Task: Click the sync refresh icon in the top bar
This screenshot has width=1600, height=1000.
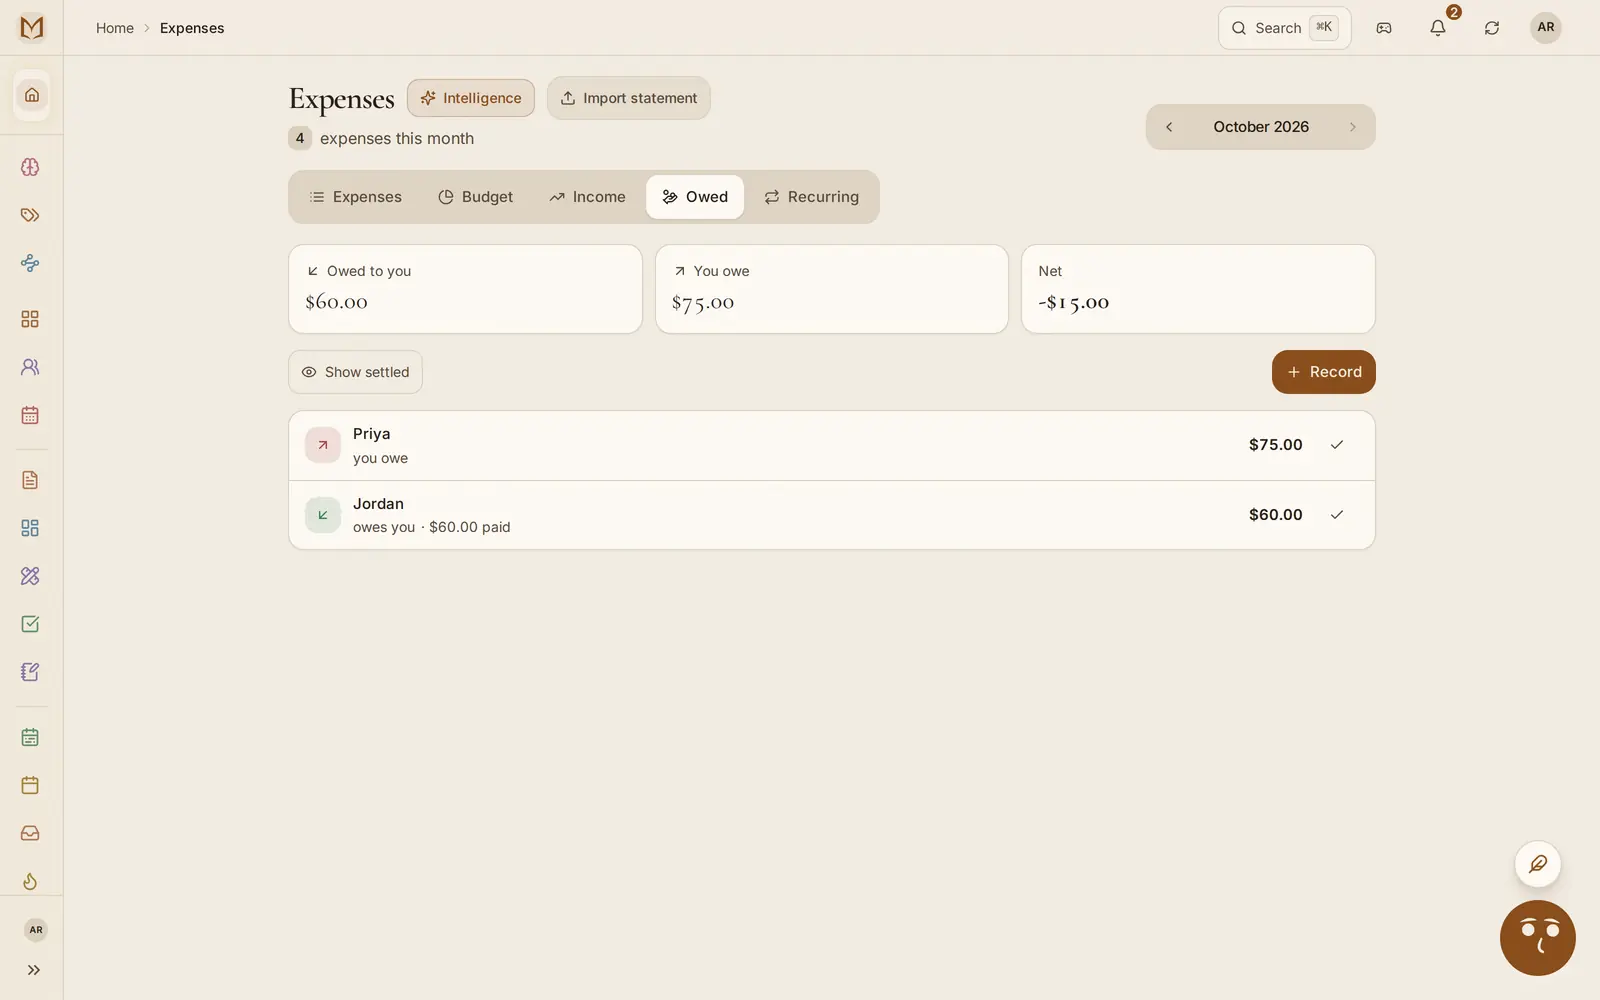Action: pyautogui.click(x=1492, y=28)
